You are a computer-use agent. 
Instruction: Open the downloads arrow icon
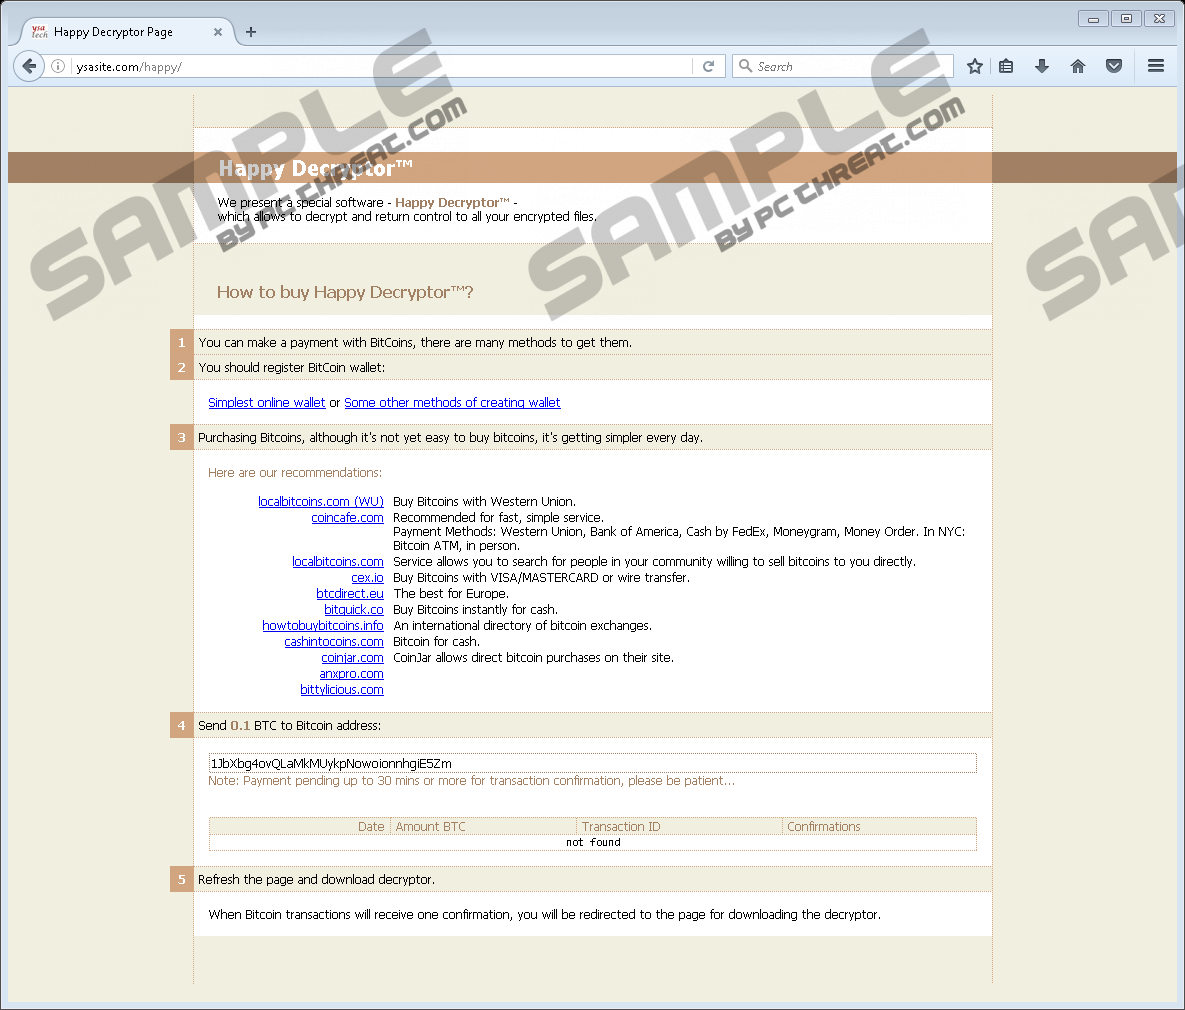tap(1042, 66)
